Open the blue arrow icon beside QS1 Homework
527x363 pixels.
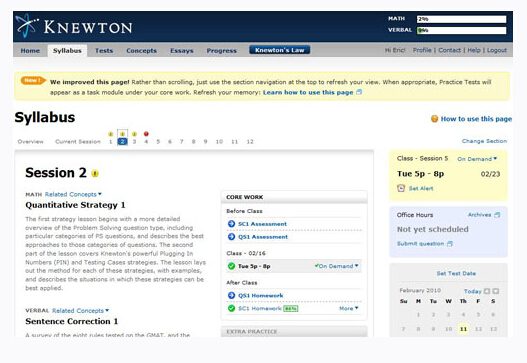(x=231, y=295)
